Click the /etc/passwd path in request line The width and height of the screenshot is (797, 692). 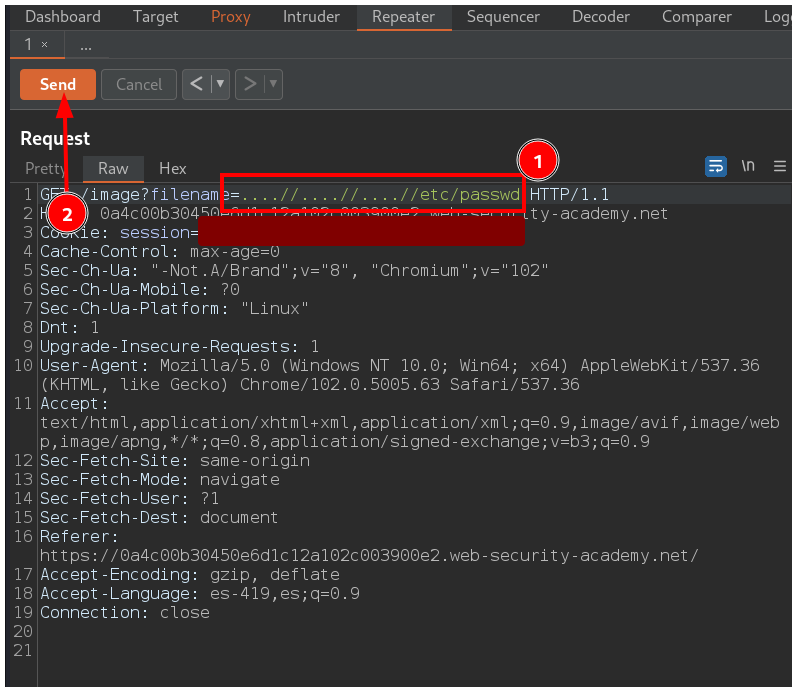tap(478, 194)
